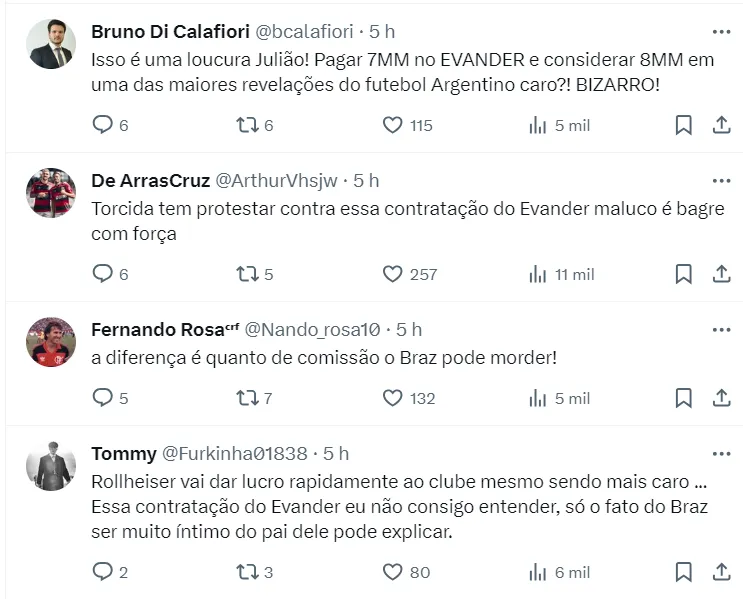Open more options for Bruno Di Calafiori's tweet

(x=721, y=31)
